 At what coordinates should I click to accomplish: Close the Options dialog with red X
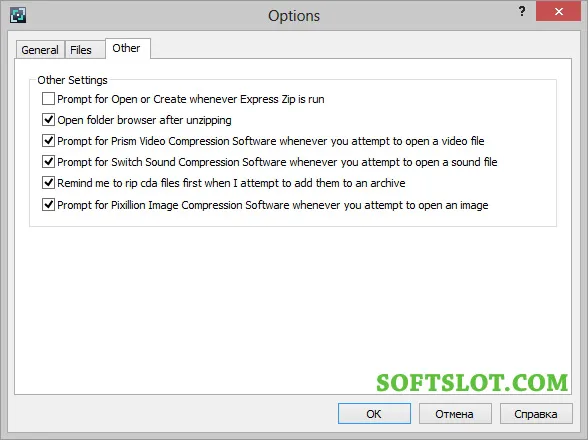coord(558,11)
